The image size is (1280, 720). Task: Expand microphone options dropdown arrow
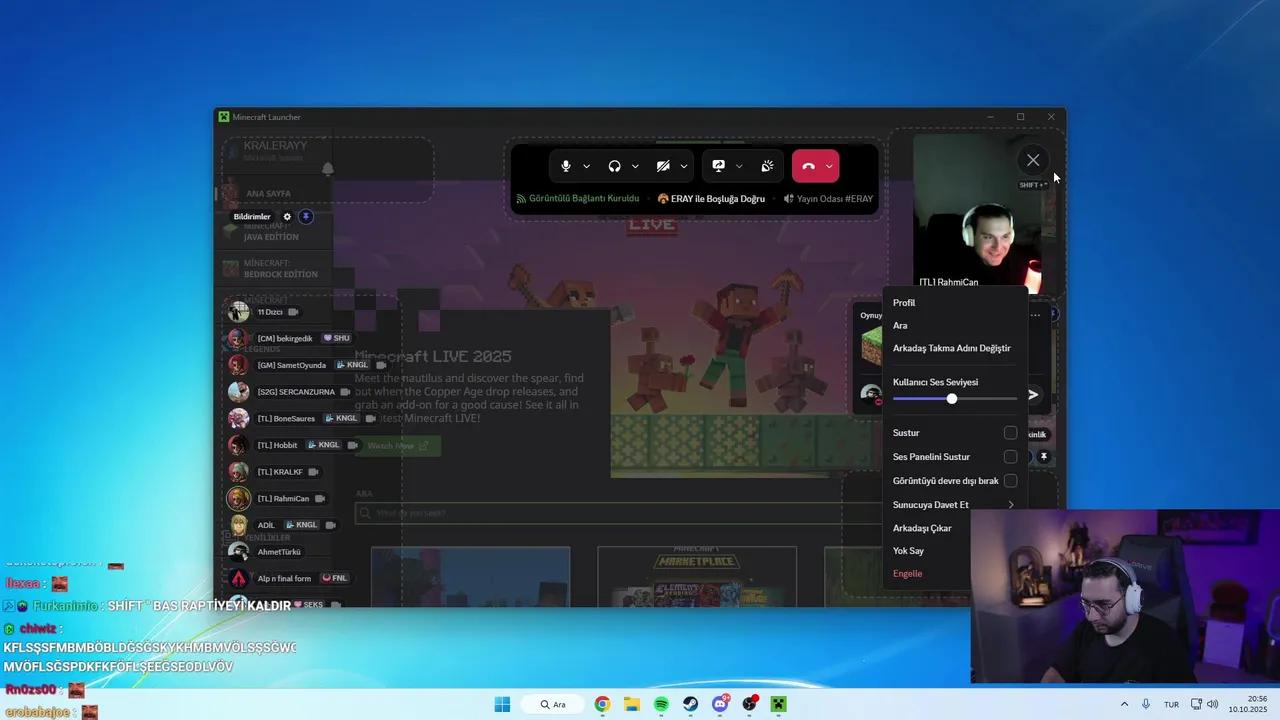click(x=587, y=166)
